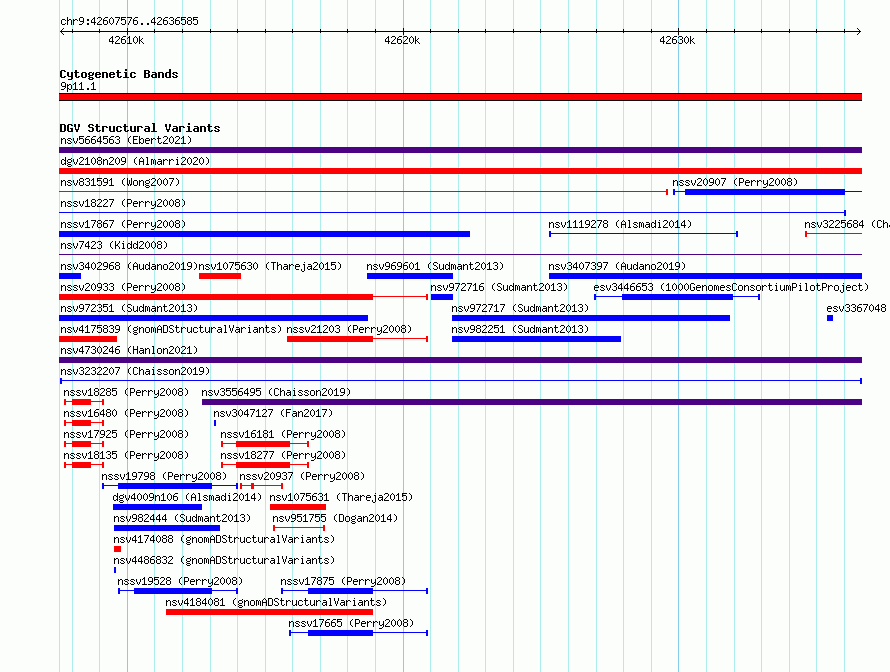Screen dimensions: 890x672
Task: Click the nsv969601 (Sudmant2013) label
Action: (435, 266)
